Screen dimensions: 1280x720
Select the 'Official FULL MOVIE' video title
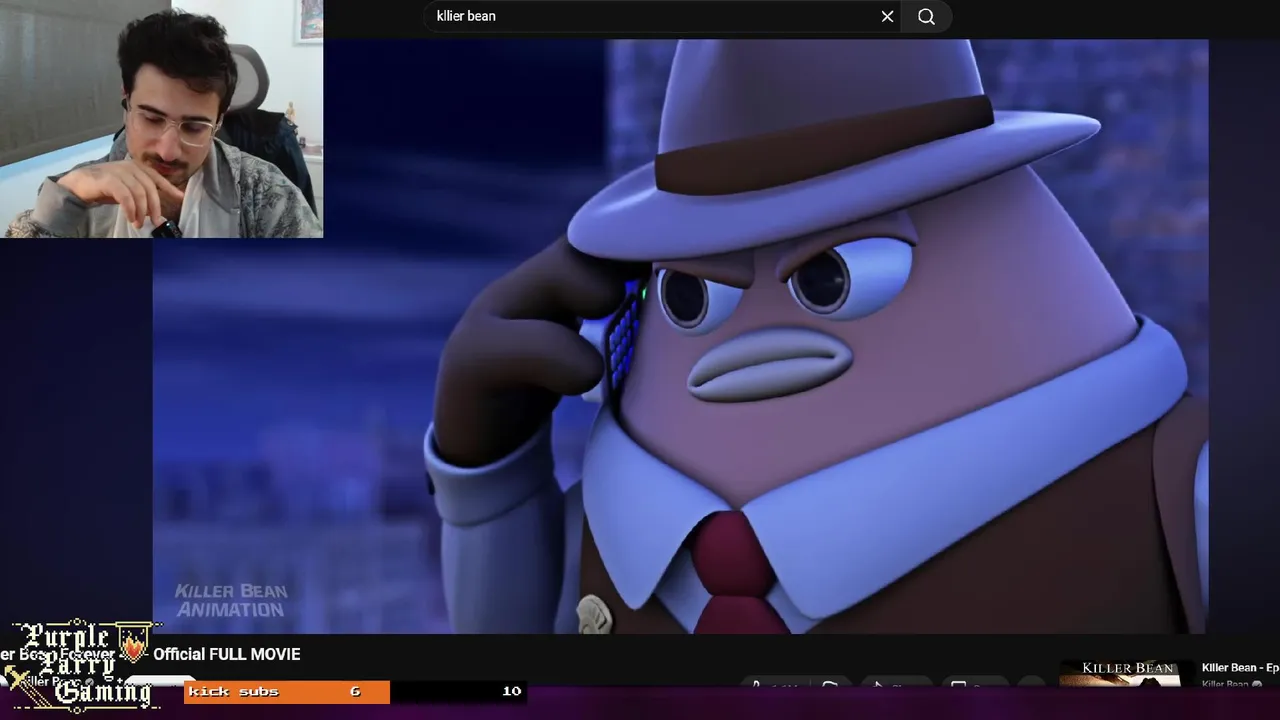226,654
